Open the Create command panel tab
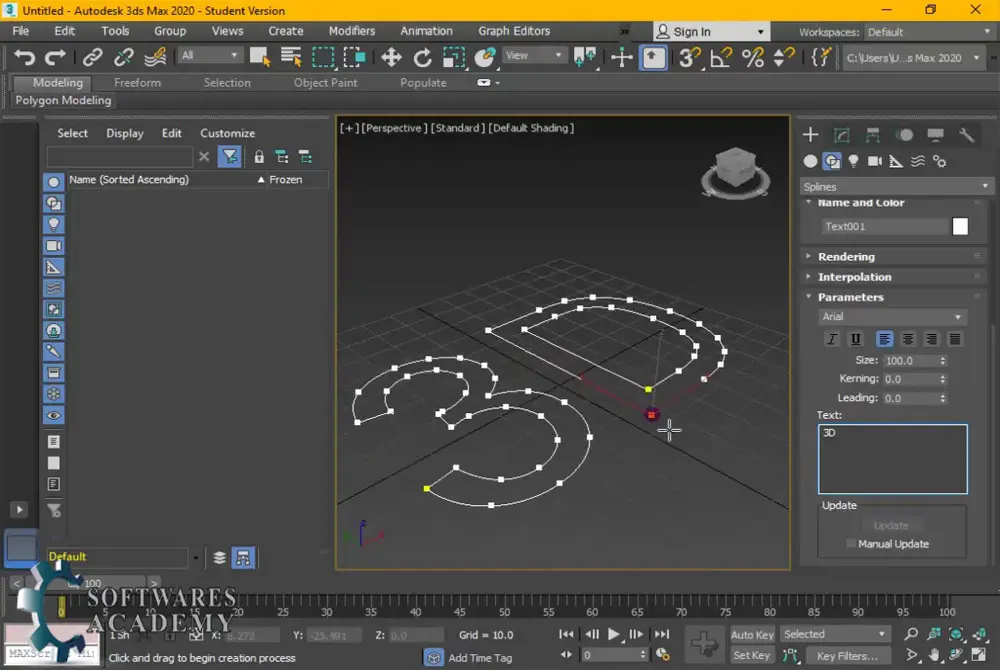The height and width of the screenshot is (670, 1000). (x=811, y=135)
